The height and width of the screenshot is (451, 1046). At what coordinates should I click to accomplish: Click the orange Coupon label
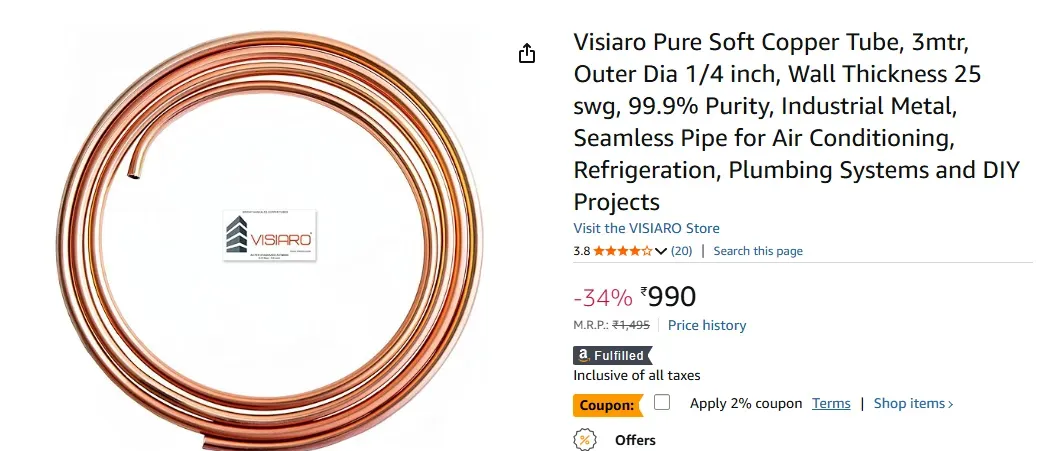coord(607,405)
